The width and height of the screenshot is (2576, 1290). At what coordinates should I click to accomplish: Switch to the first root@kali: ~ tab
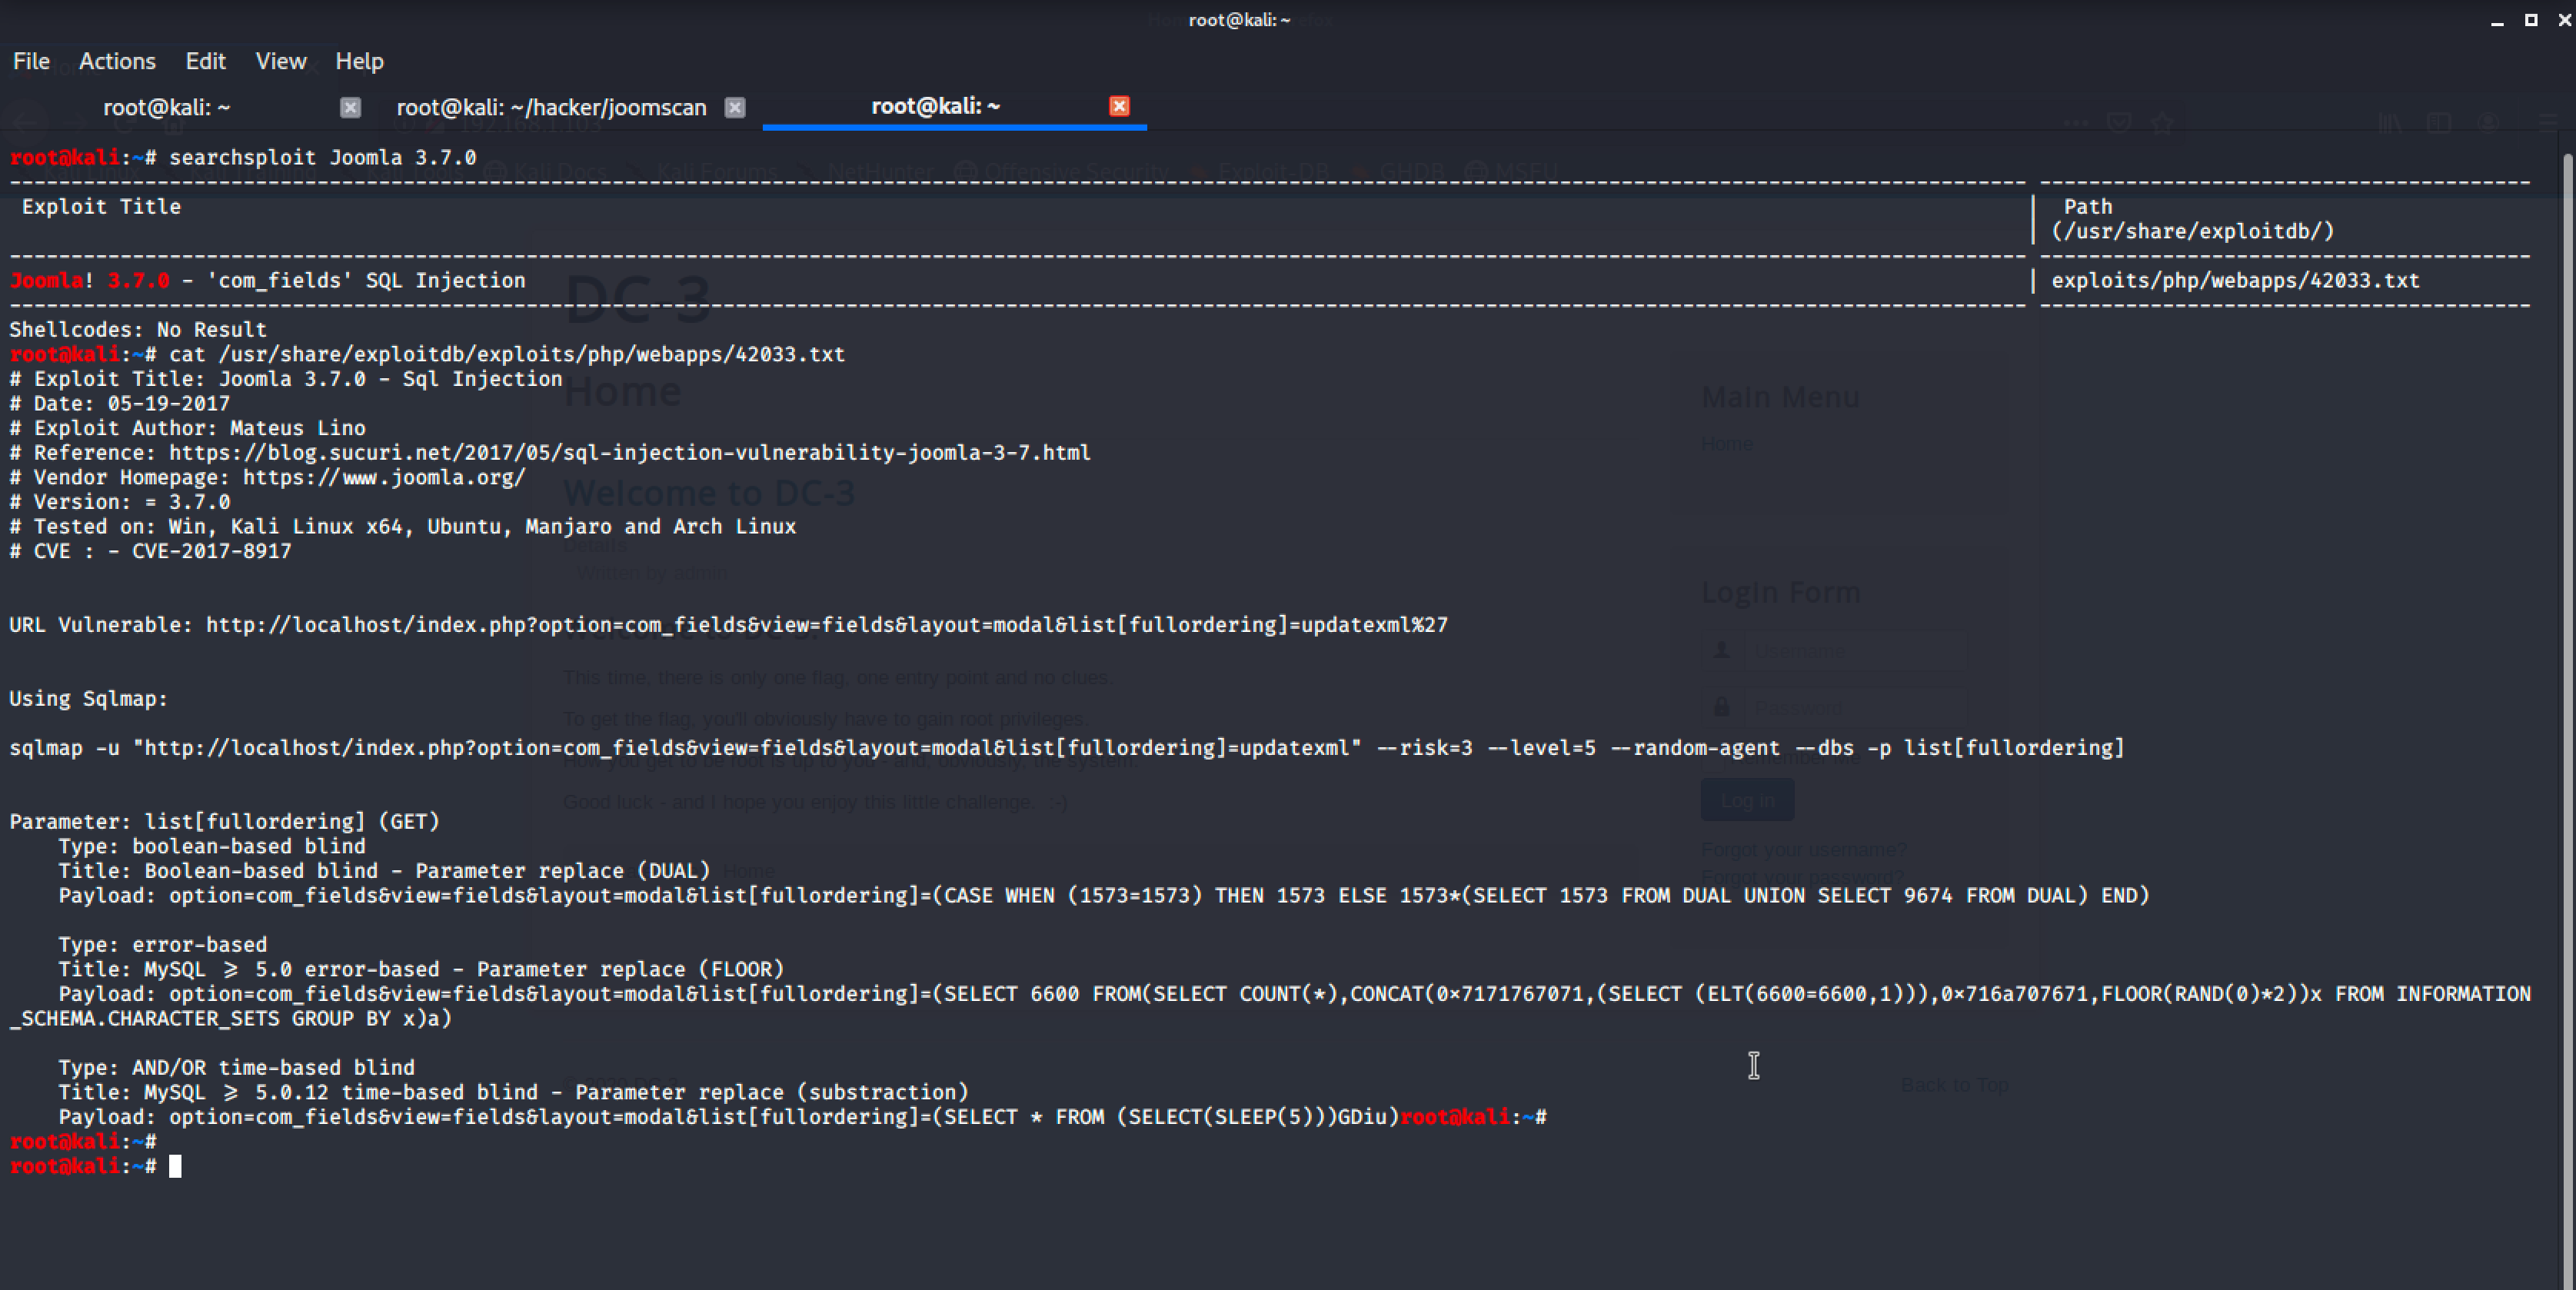click(167, 107)
